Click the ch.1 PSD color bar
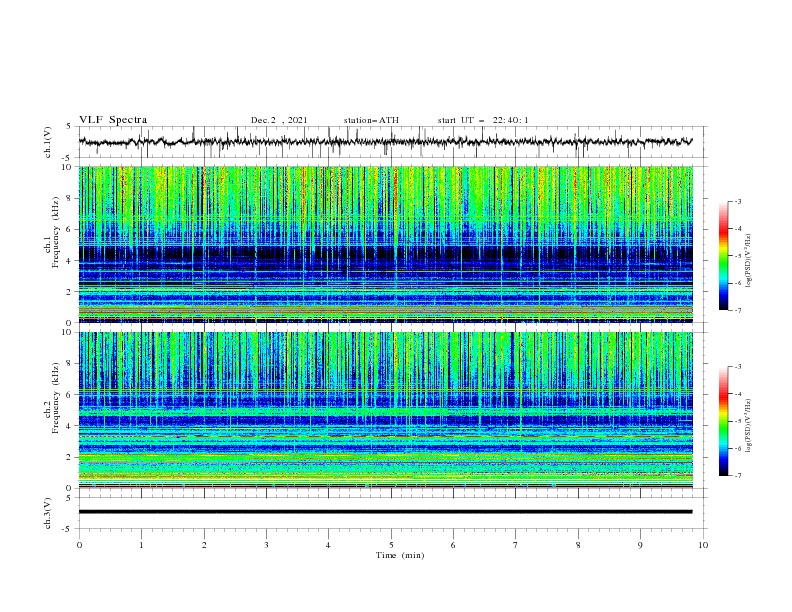The height and width of the screenshot is (612, 792). (x=724, y=256)
